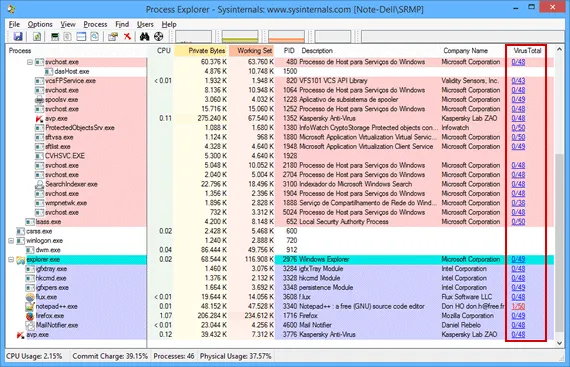
Task: Open the VirusTotal link for lsass.exe
Action: 518,222
